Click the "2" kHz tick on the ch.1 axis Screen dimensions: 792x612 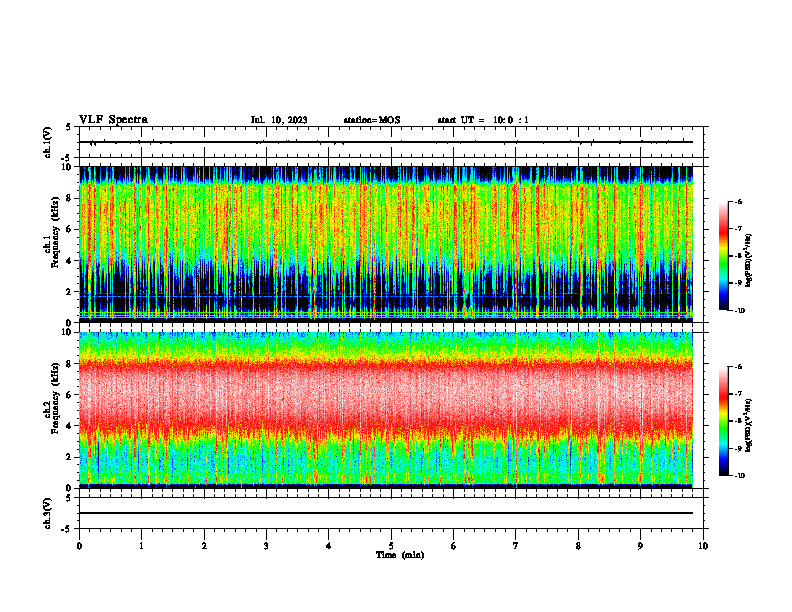69,292
